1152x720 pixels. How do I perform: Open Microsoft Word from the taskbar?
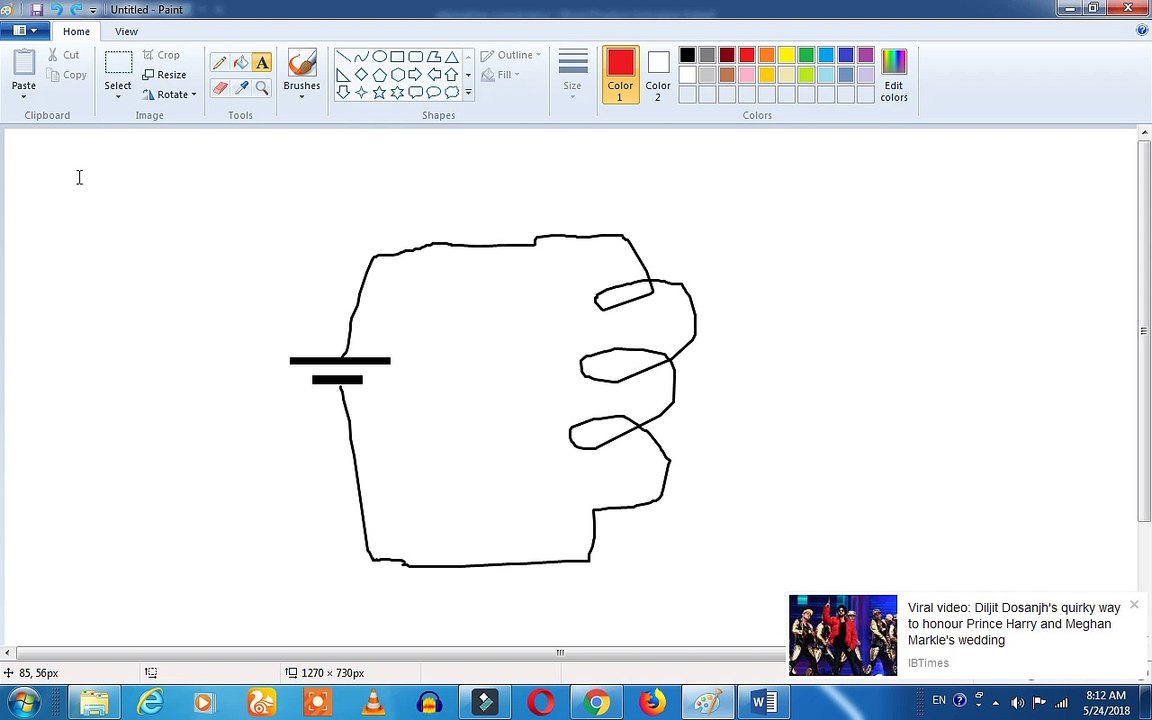(x=764, y=702)
